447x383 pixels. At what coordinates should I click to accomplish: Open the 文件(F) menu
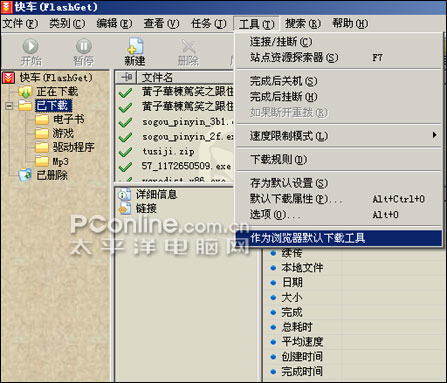[x=20, y=24]
